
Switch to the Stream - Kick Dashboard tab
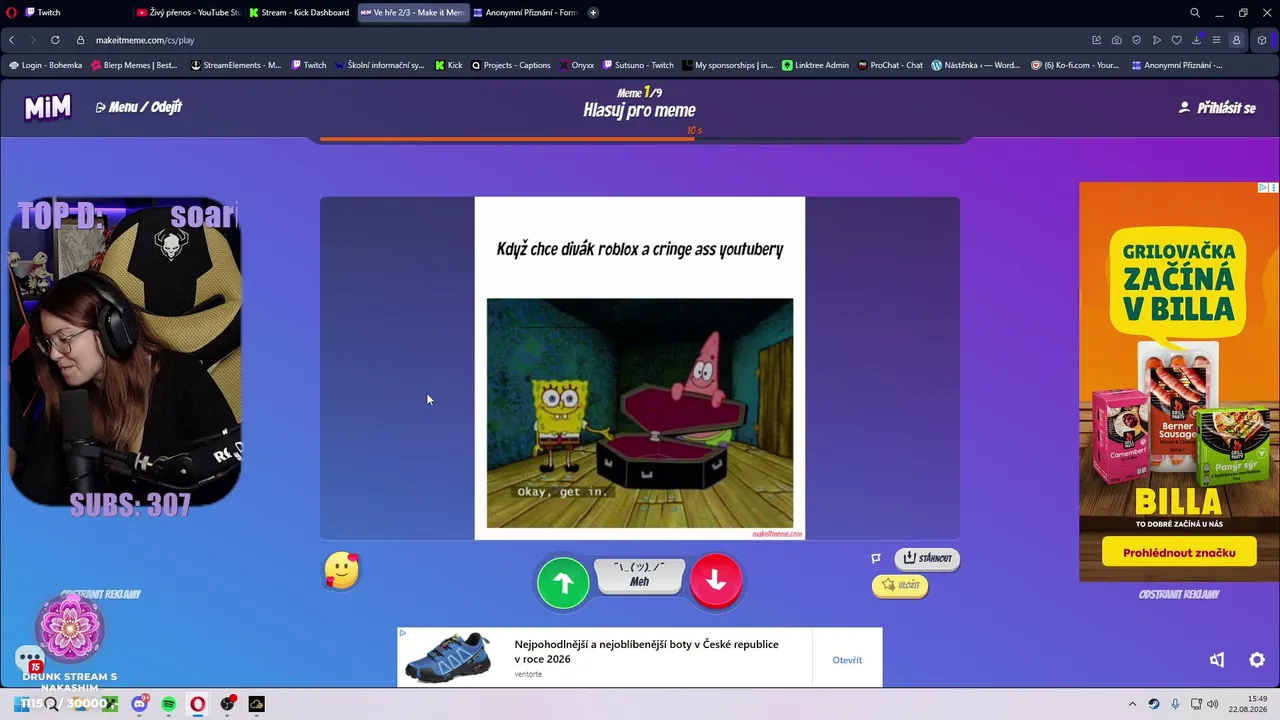(299, 13)
